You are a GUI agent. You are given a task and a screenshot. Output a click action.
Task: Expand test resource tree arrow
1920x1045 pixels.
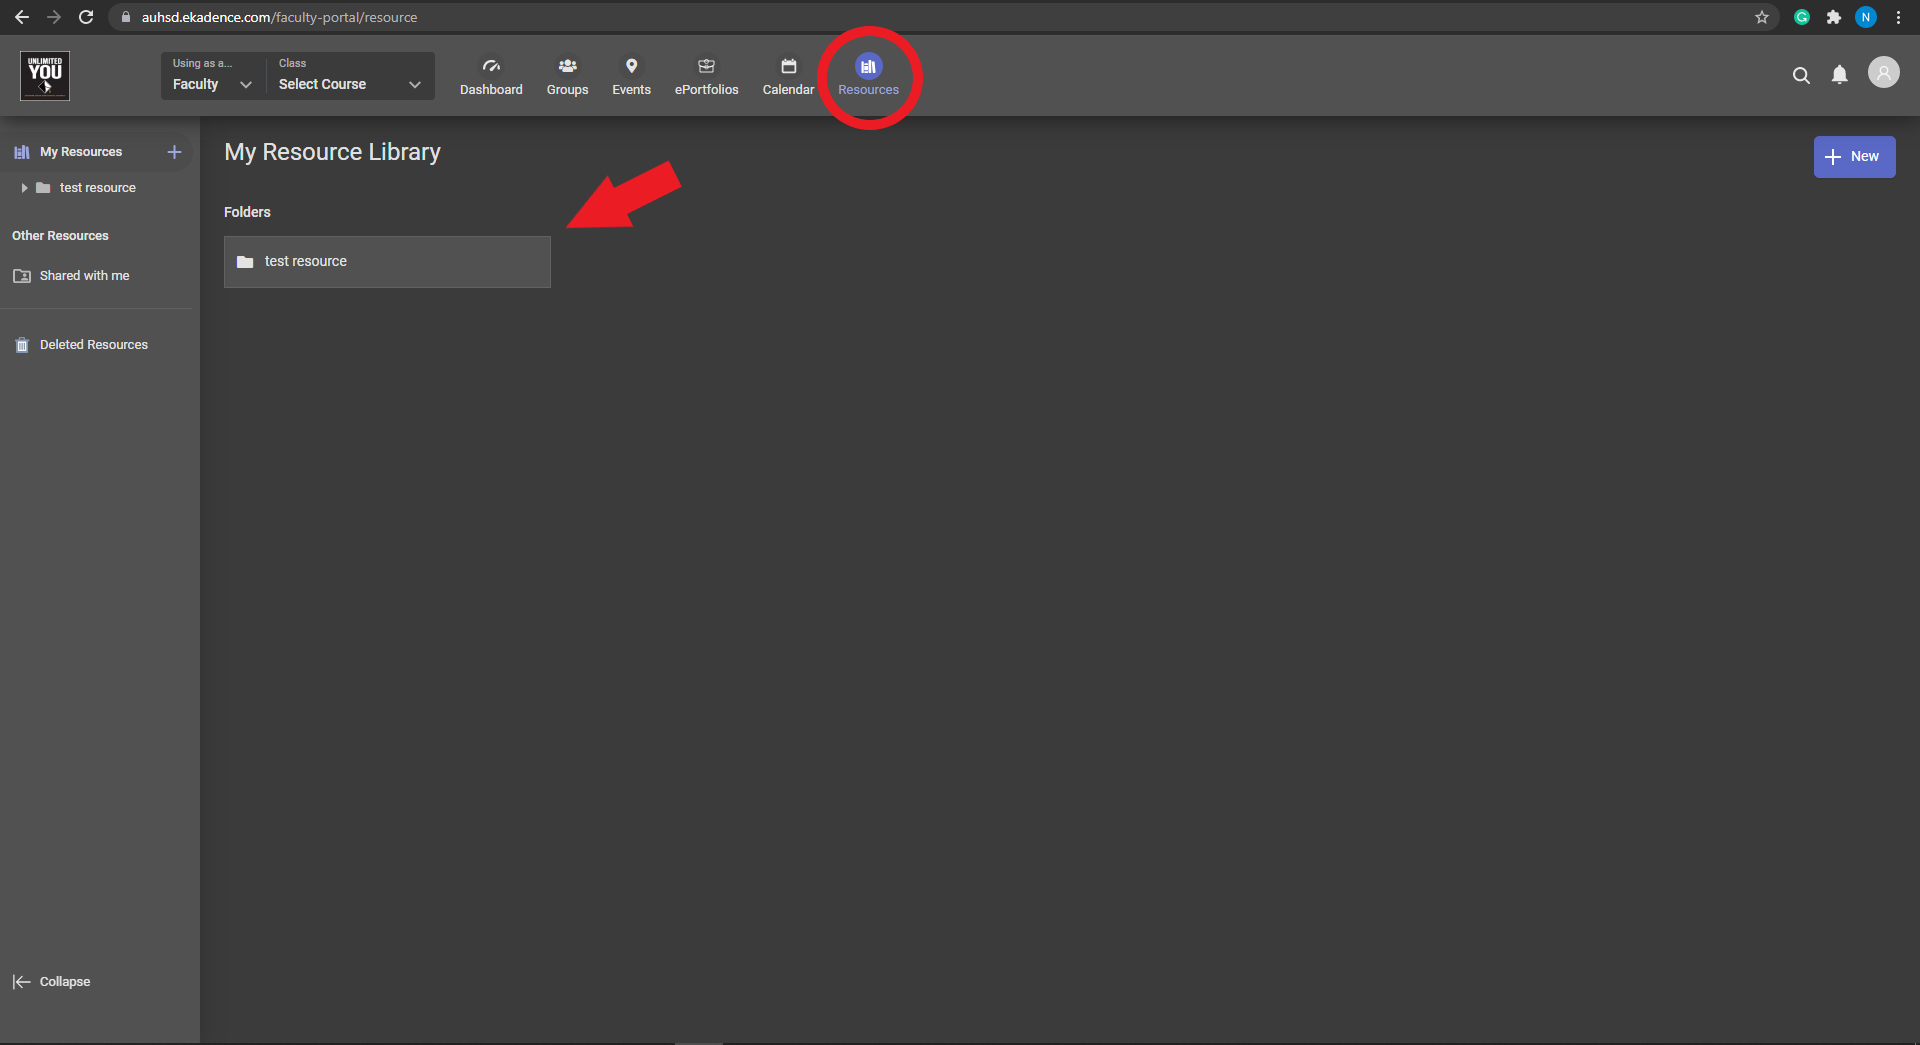tap(24, 188)
